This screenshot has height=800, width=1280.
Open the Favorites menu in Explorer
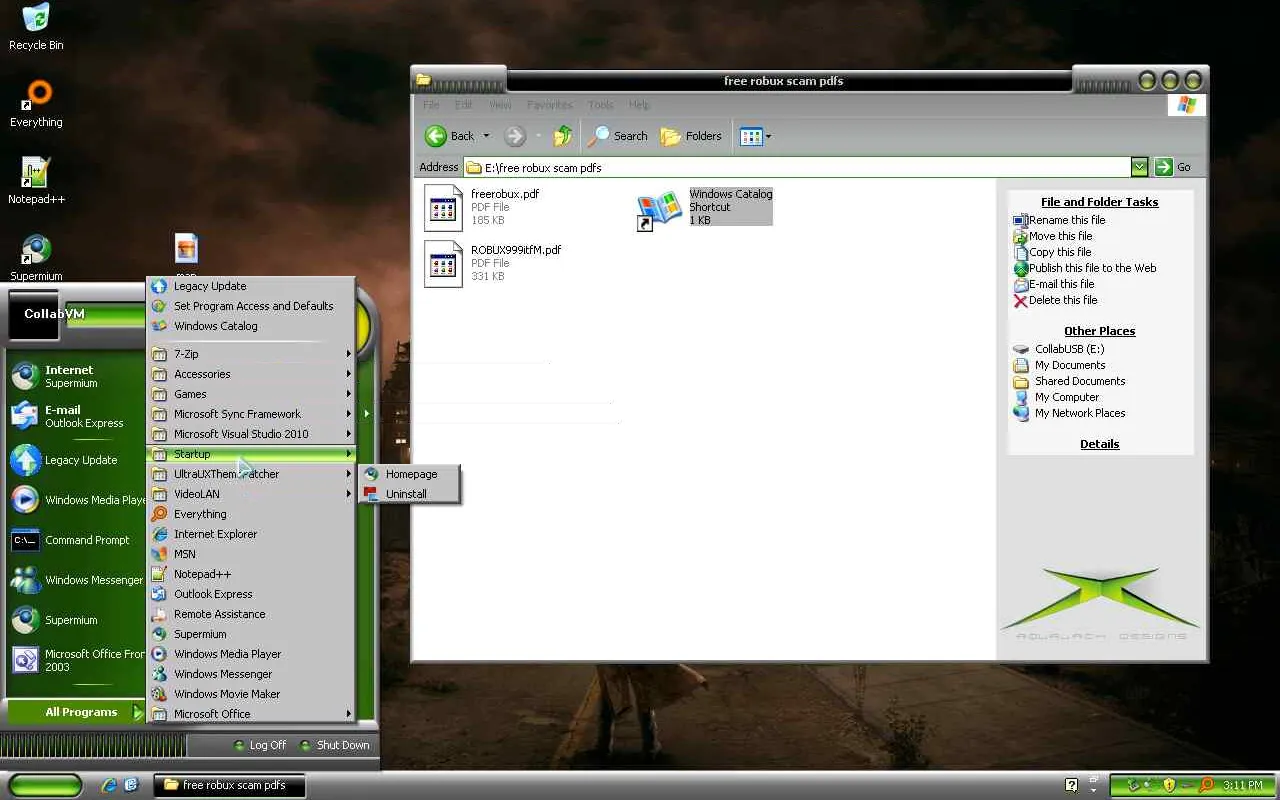tap(550, 105)
